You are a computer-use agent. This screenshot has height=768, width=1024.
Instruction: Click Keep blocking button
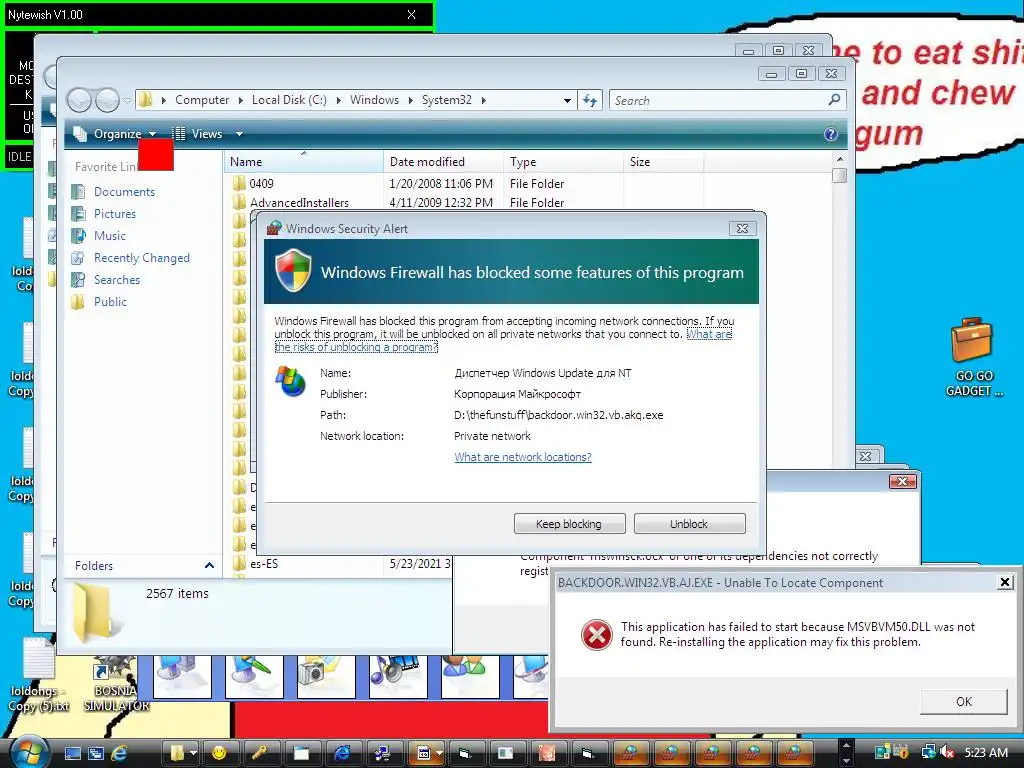click(x=569, y=524)
